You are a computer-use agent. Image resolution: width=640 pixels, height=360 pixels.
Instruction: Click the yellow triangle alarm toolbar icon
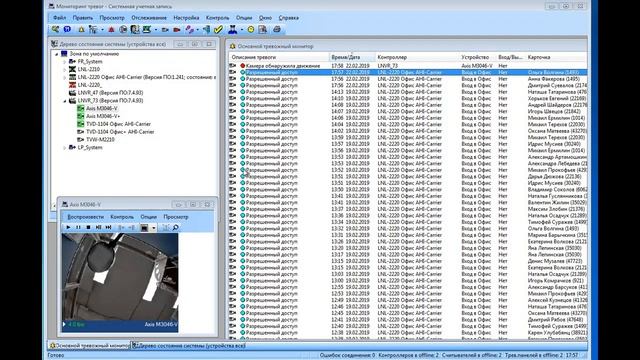coord(81,29)
